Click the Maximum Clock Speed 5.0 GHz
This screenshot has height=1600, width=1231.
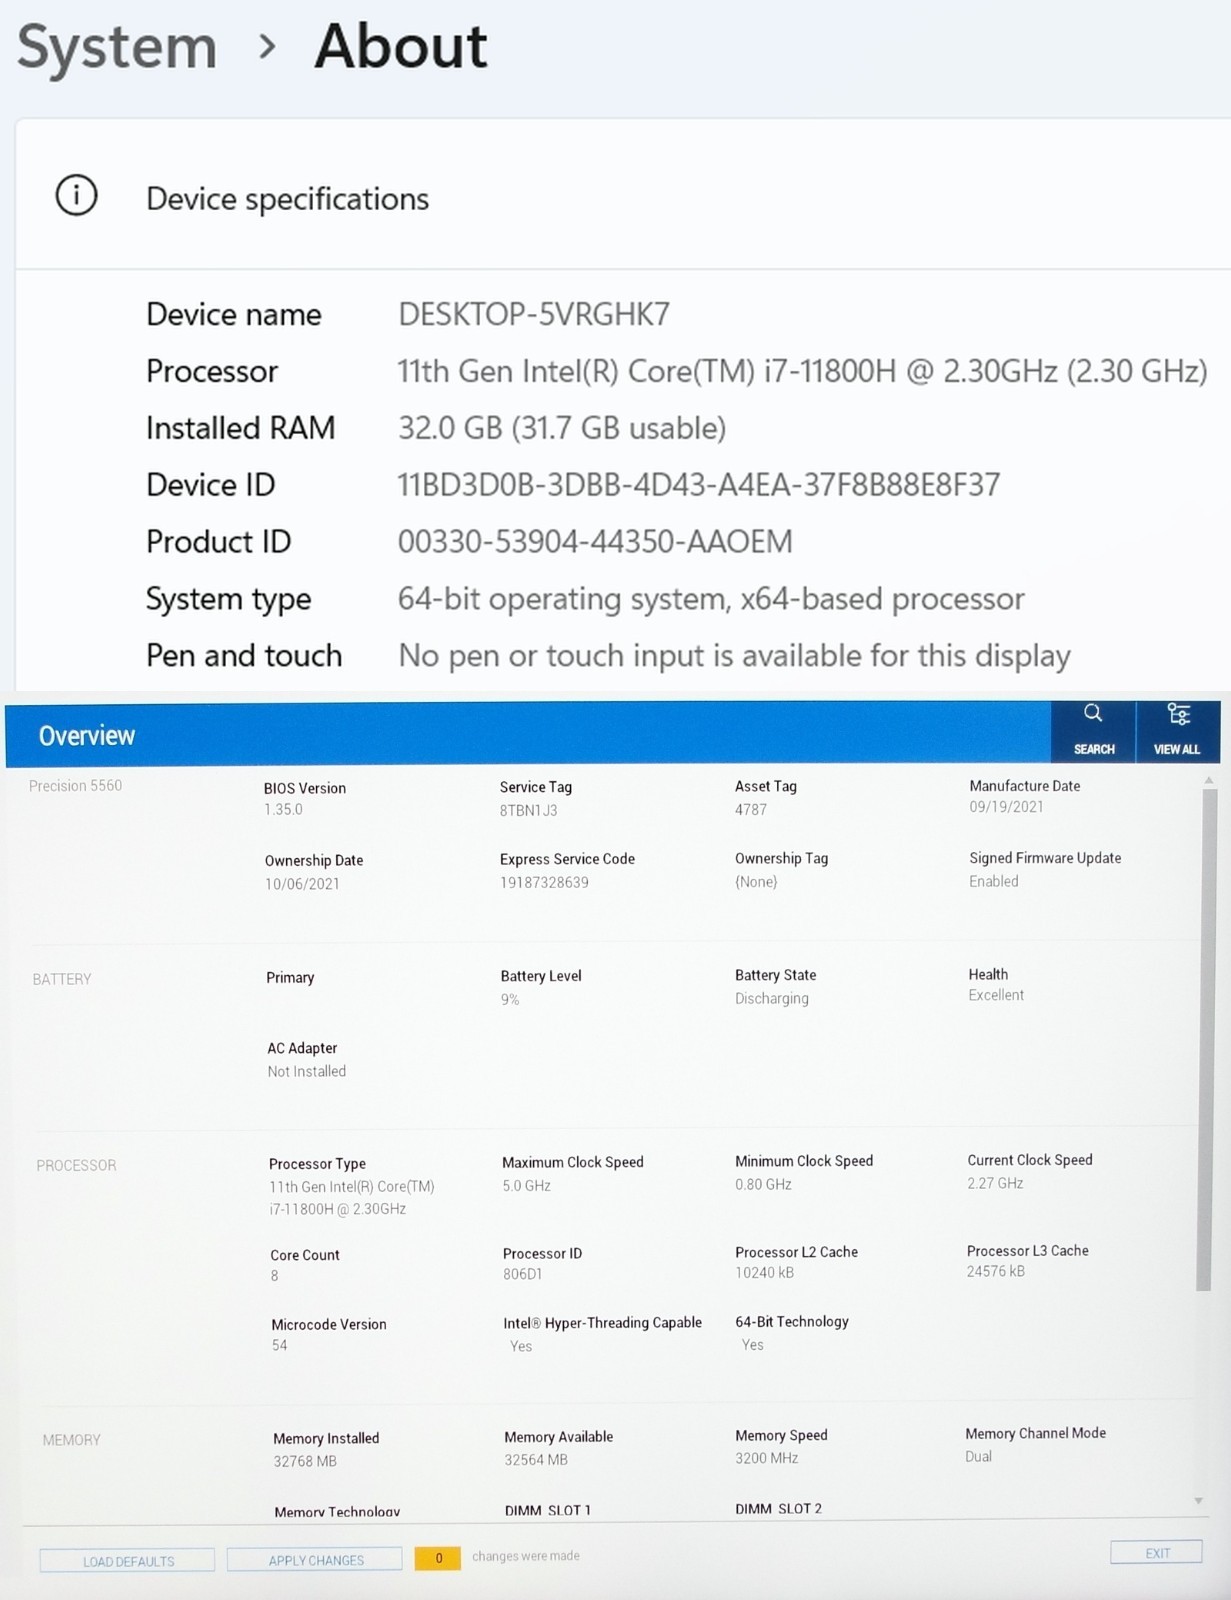527,1186
